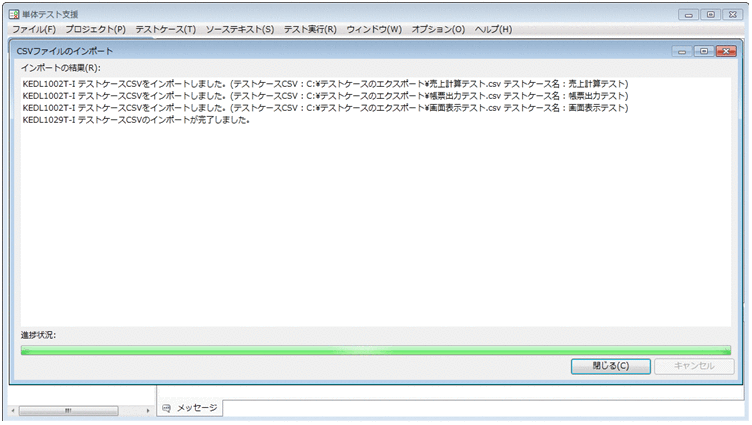Viewport: 752px width, 425px height.
Task: Open the ファイル(F) menu
Action: (34, 29)
